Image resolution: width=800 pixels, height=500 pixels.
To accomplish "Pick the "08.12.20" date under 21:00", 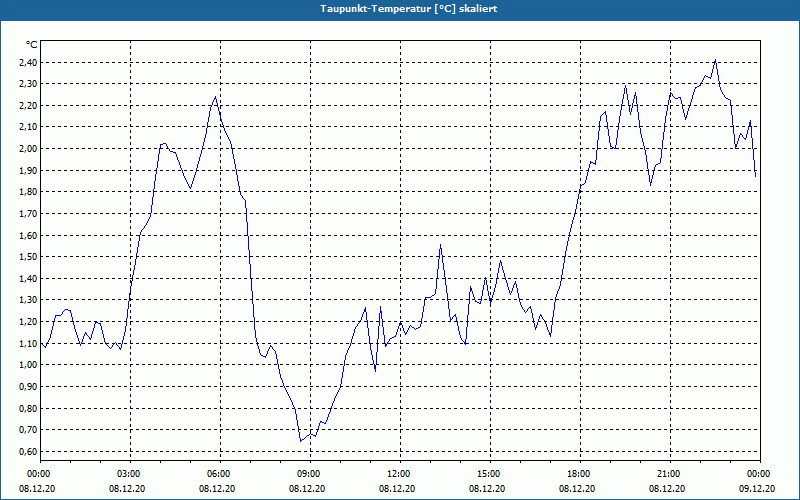I will tap(667, 489).
